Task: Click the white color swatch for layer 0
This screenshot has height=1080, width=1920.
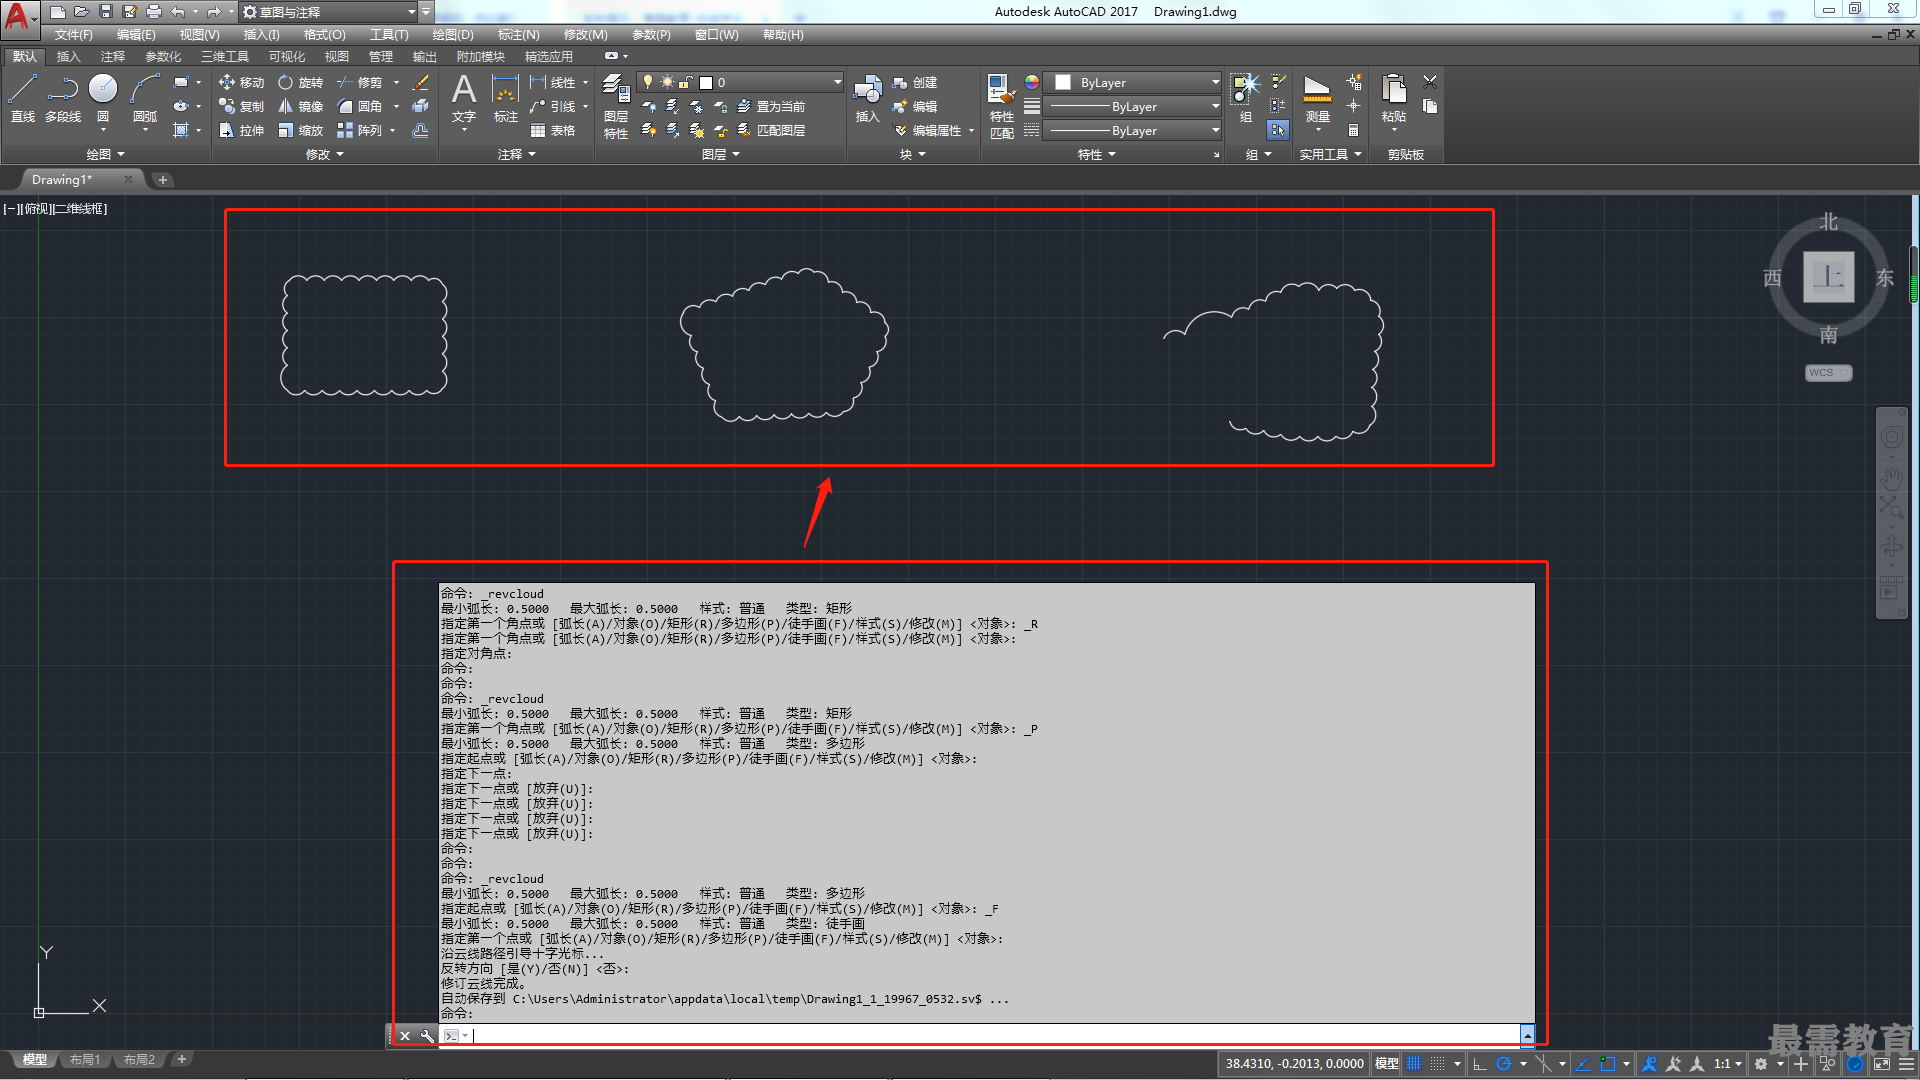Action: click(x=706, y=82)
